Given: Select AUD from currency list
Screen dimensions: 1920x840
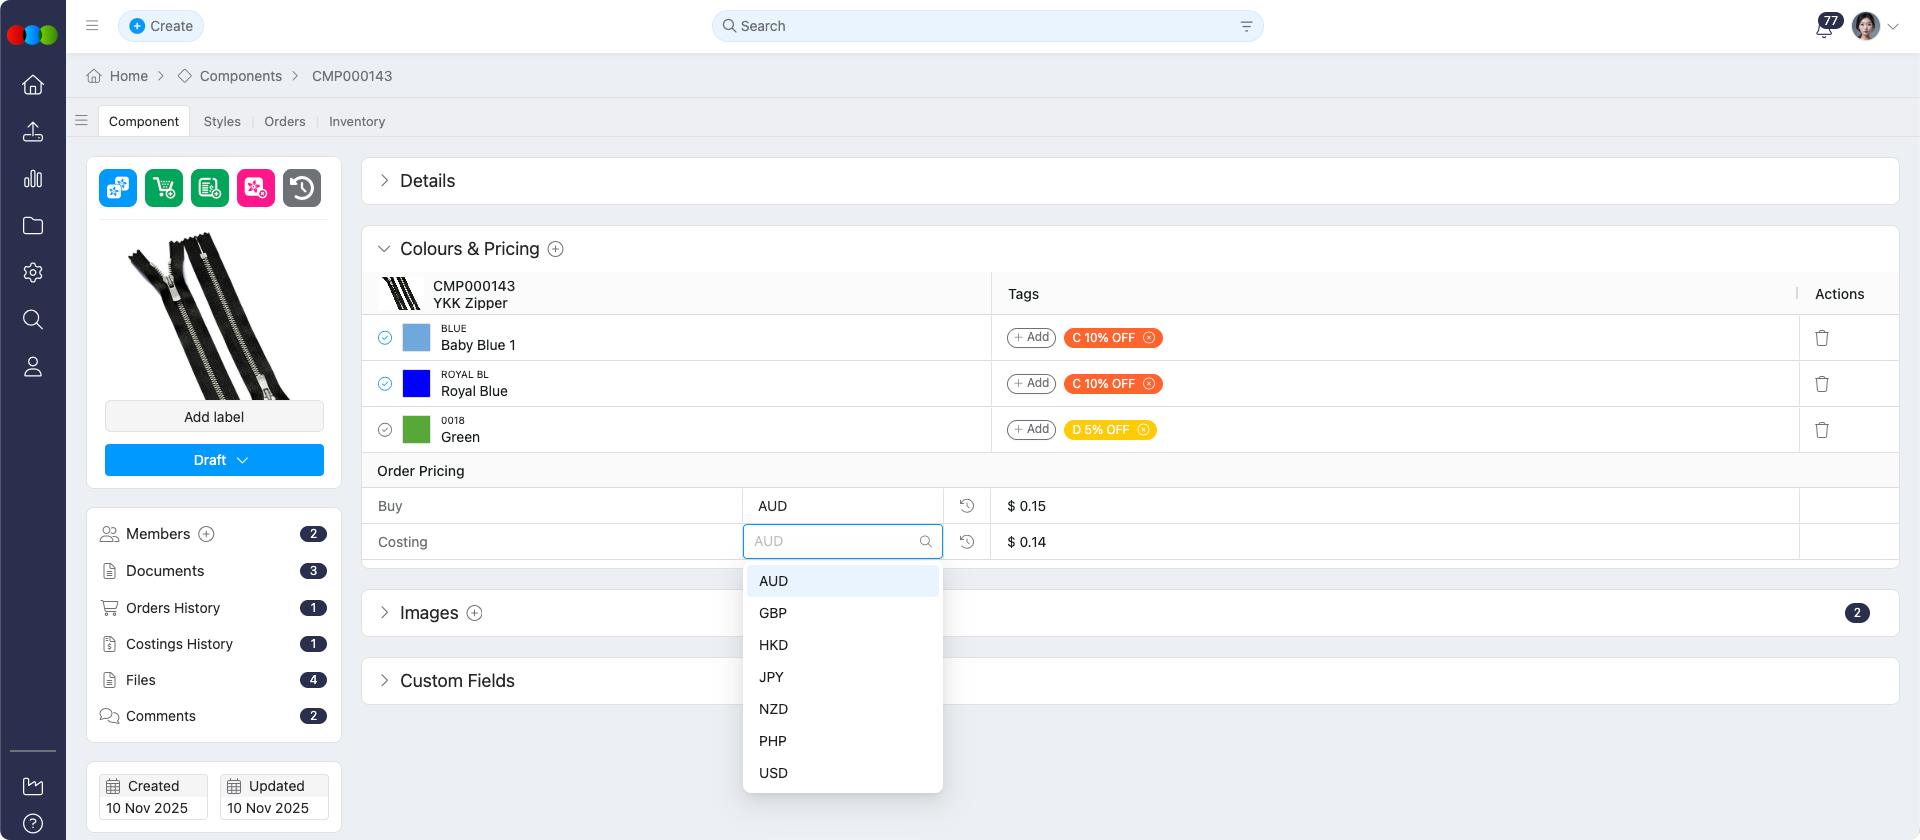Looking at the screenshot, I should tap(843, 581).
